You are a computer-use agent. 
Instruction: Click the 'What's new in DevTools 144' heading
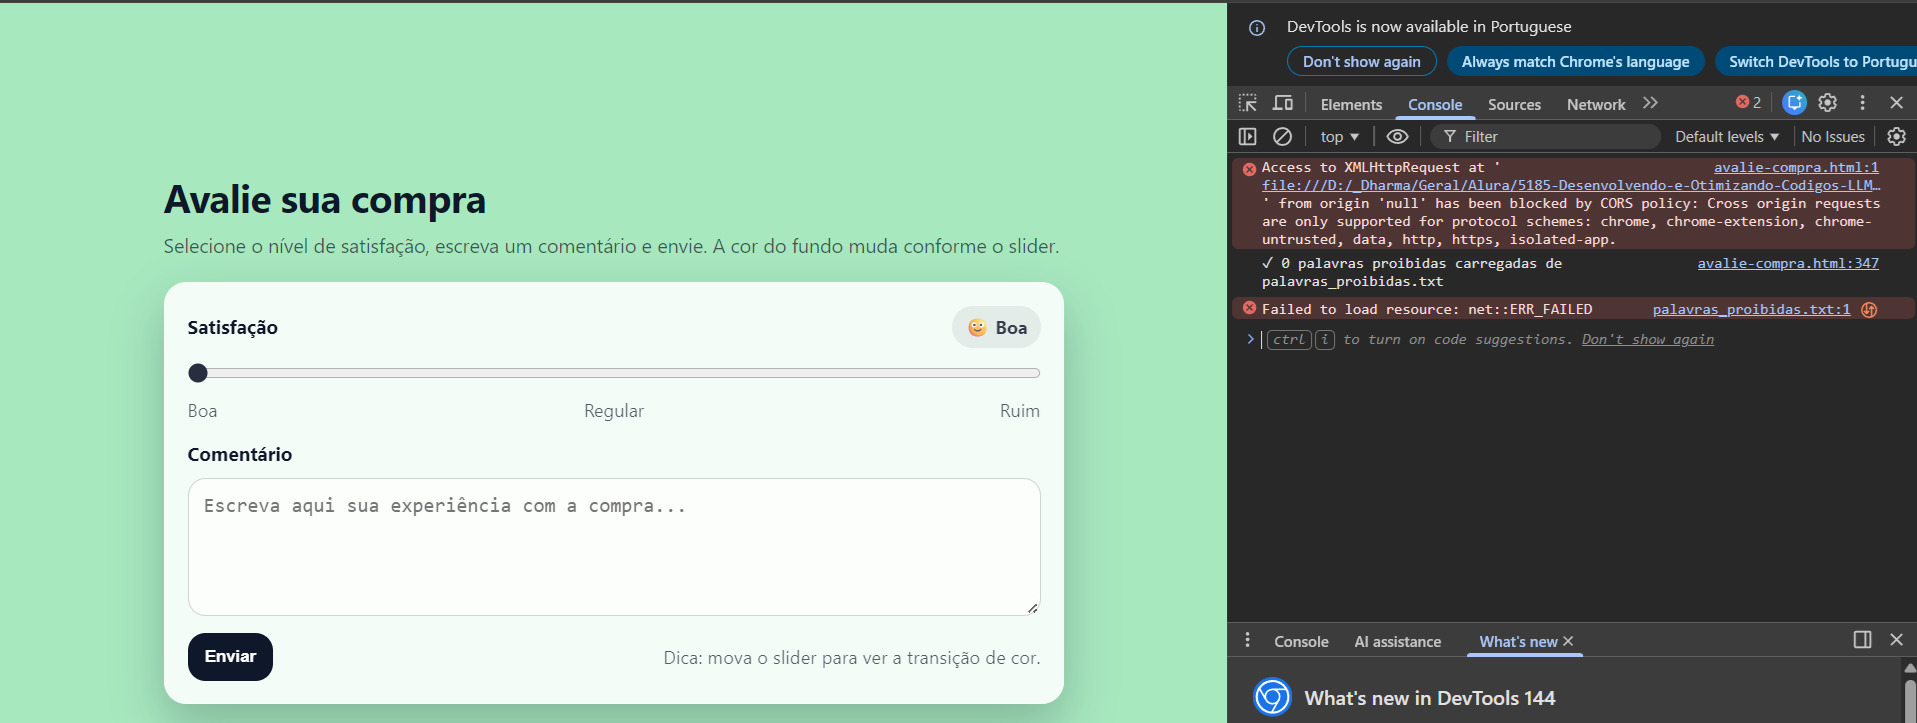tap(1430, 698)
